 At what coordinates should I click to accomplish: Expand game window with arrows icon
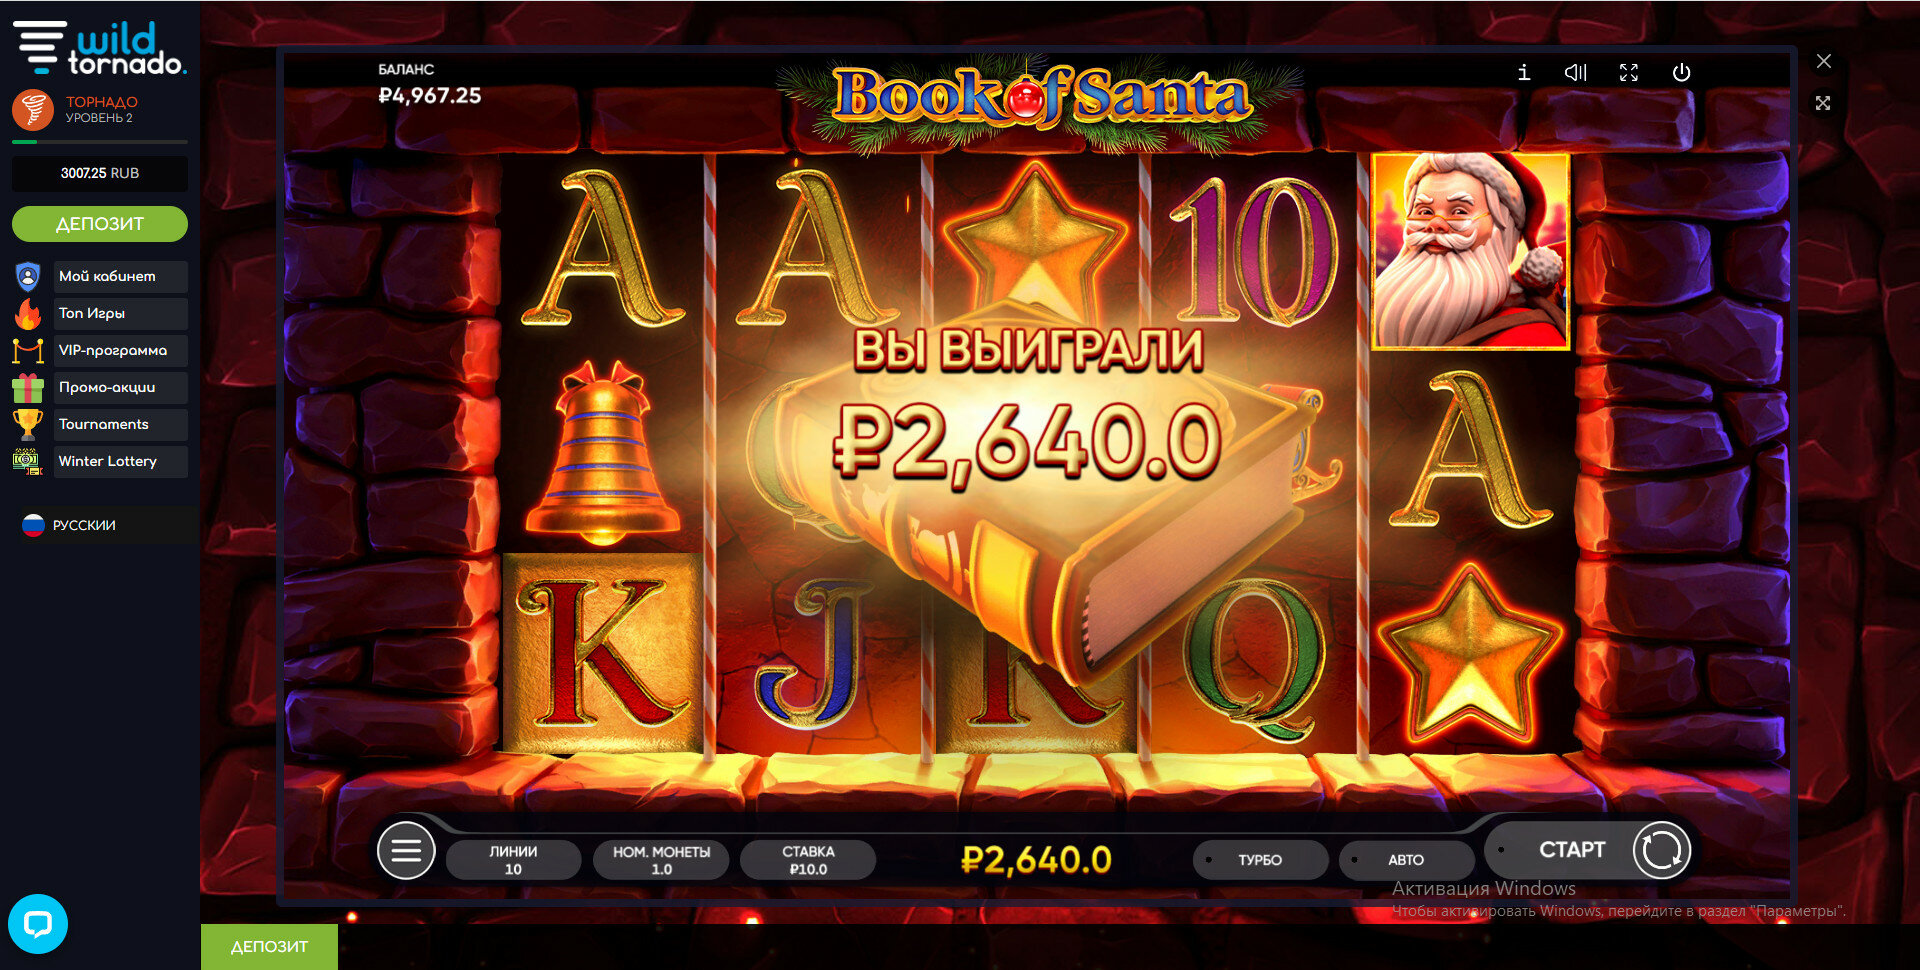coord(1824,103)
